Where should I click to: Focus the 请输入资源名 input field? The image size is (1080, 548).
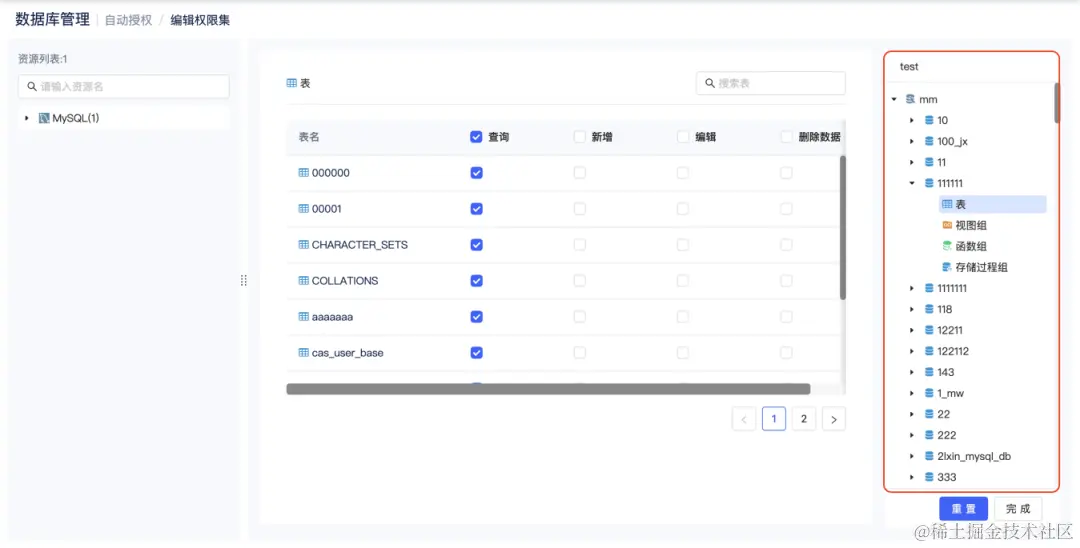click(x=124, y=87)
